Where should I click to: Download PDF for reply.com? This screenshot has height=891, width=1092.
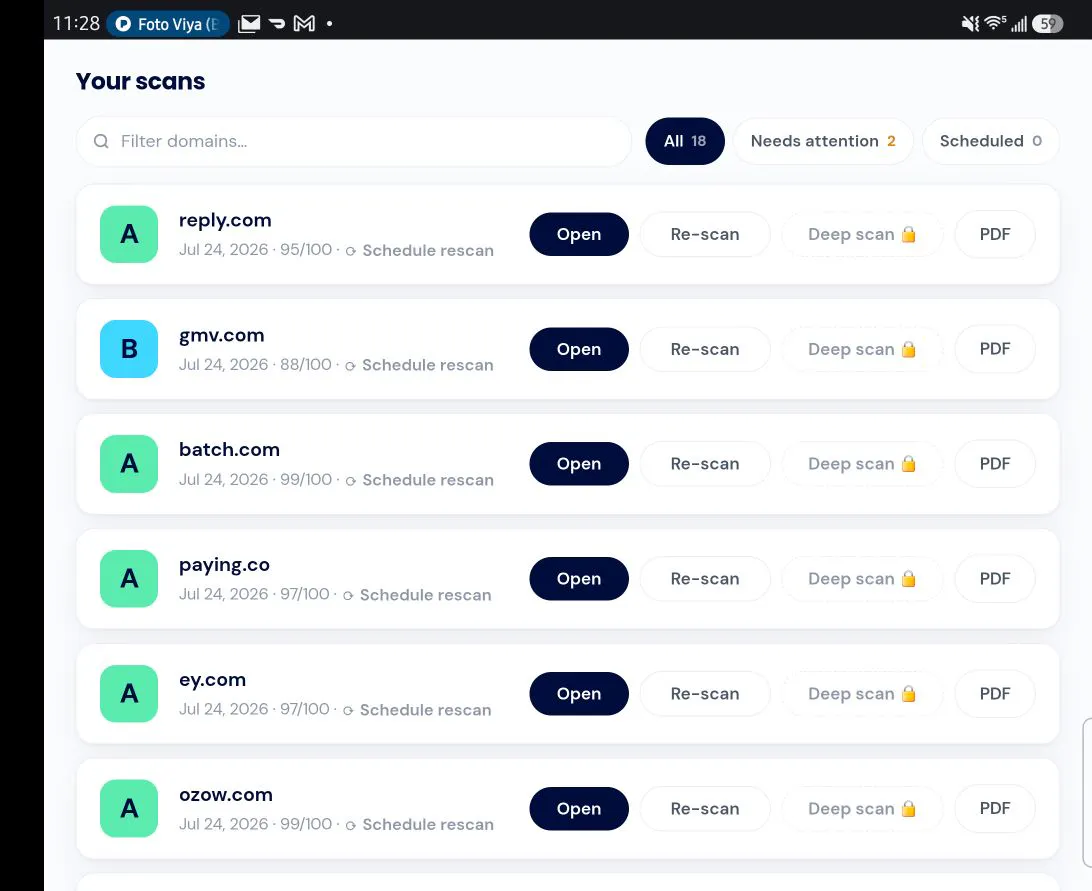[994, 234]
